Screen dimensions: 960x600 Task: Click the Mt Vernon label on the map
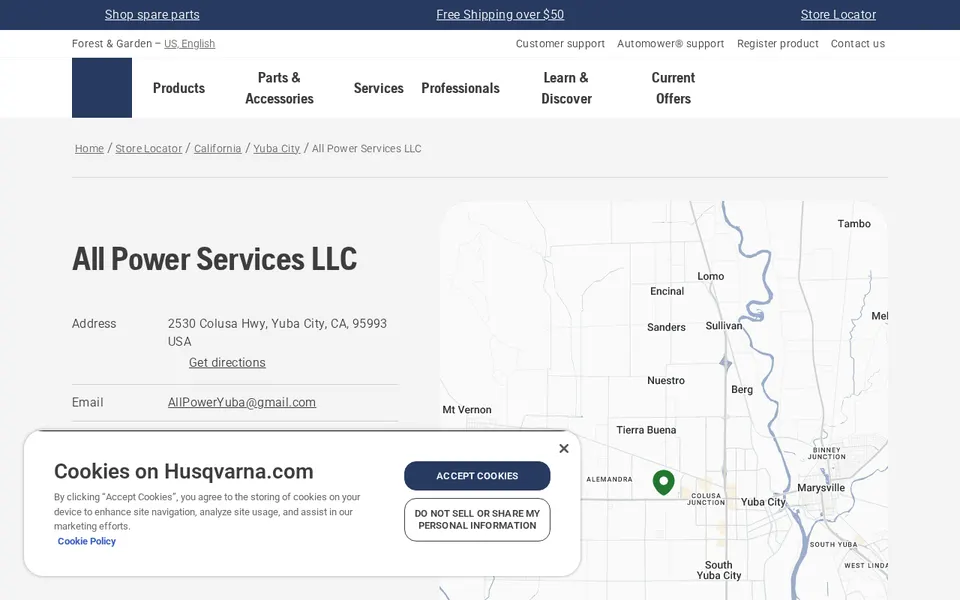click(467, 410)
